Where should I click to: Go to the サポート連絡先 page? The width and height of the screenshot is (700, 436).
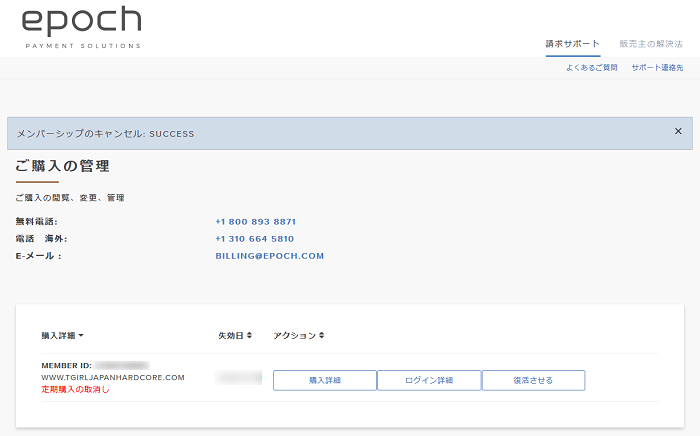coord(658,67)
